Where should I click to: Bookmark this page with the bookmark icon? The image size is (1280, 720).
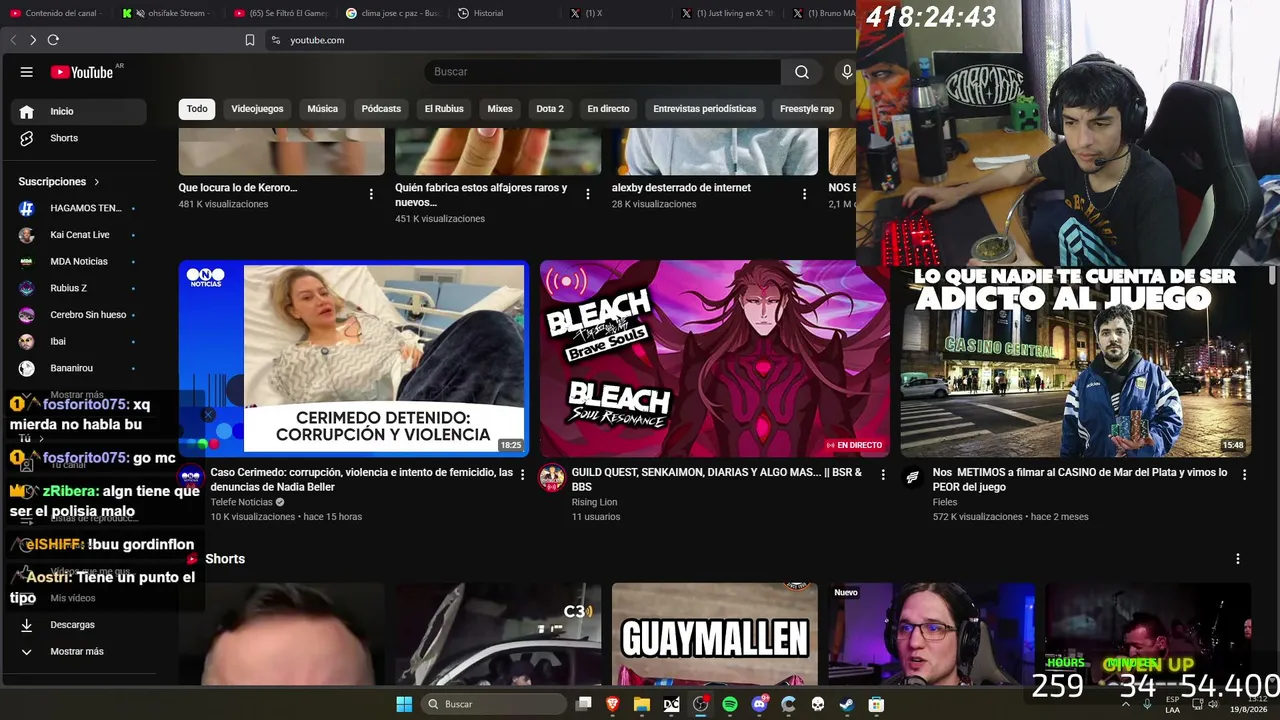tap(250, 40)
